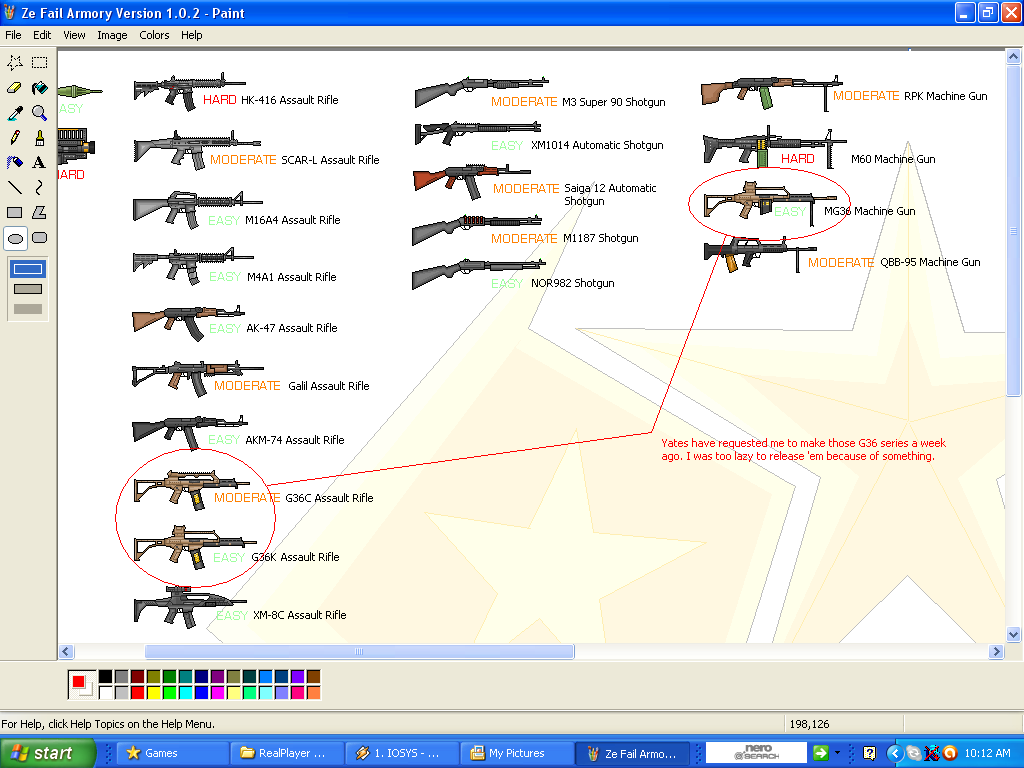Open the Edit menu
The height and width of the screenshot is (768, 1024).
click(x=42, y=35)
